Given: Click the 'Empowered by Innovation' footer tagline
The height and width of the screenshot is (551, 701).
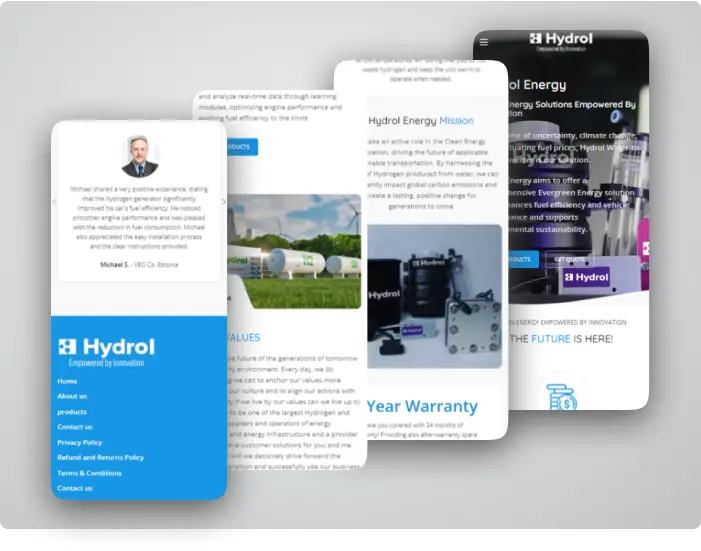Looking at the screenshot, I should click(106, 363).
